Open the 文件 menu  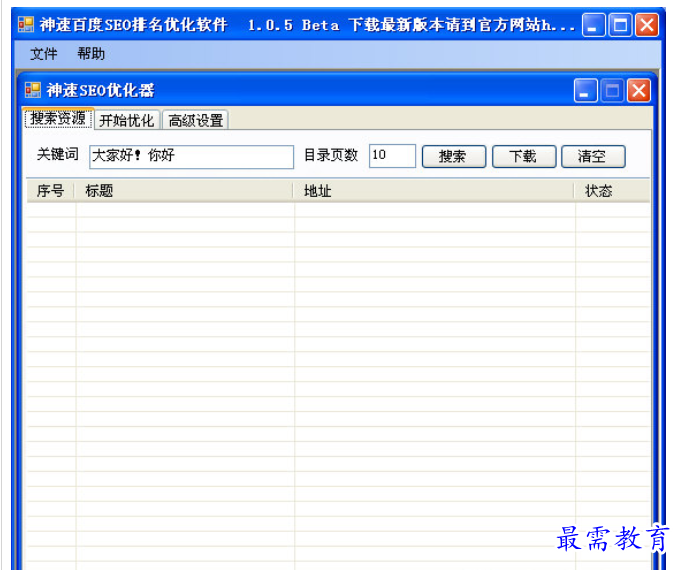coord(44,54)
